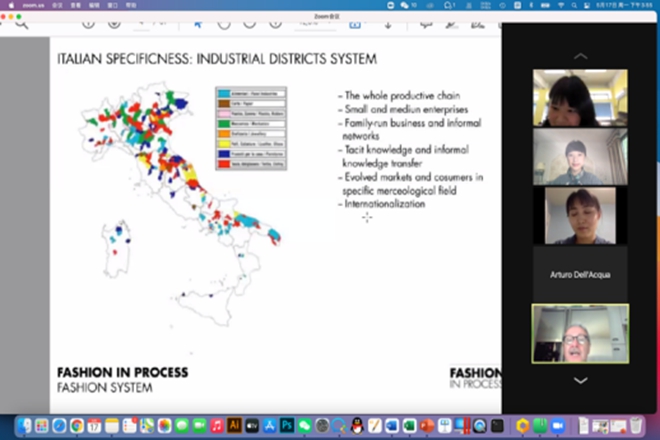Open the Apple menu

(8, 4)
